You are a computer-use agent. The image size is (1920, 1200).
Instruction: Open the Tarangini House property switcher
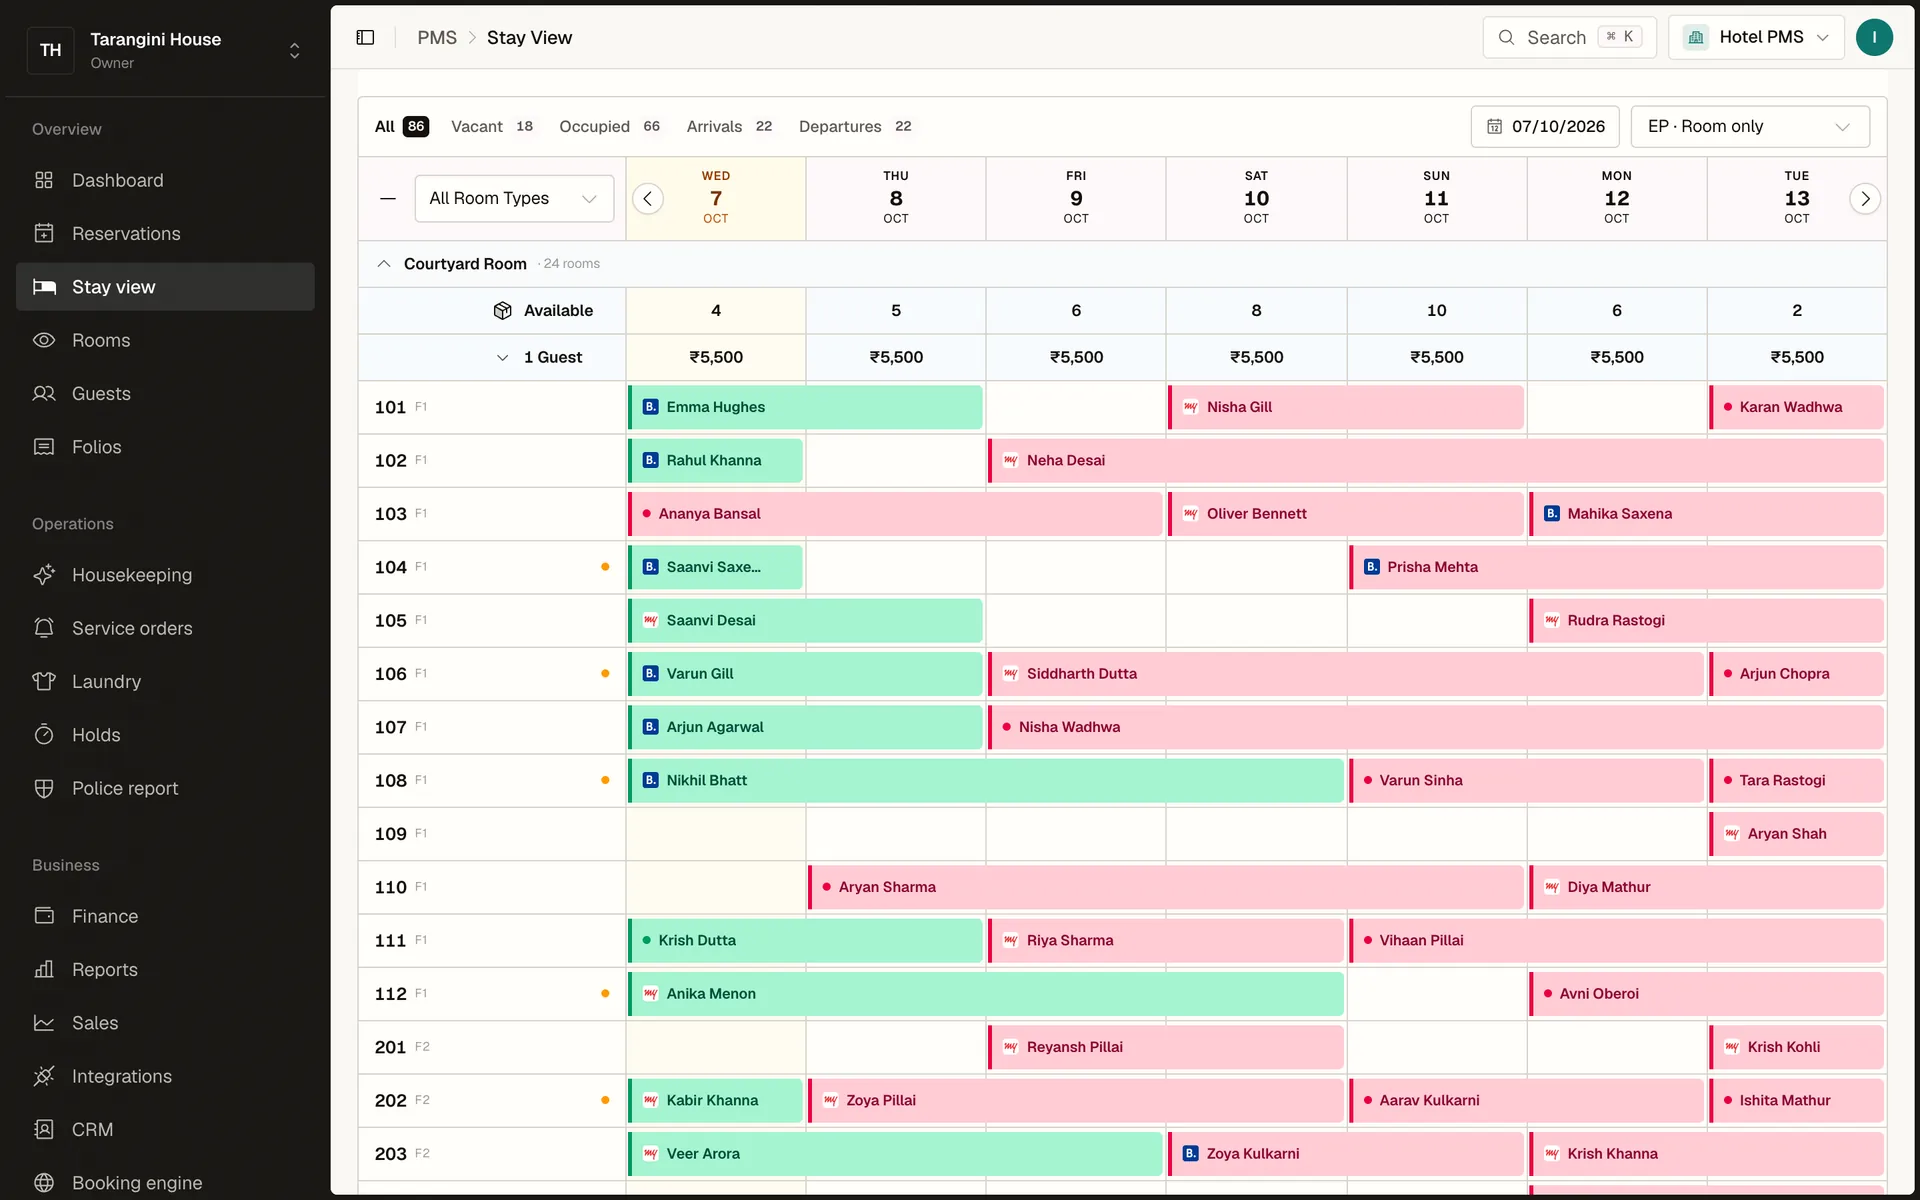165,50
